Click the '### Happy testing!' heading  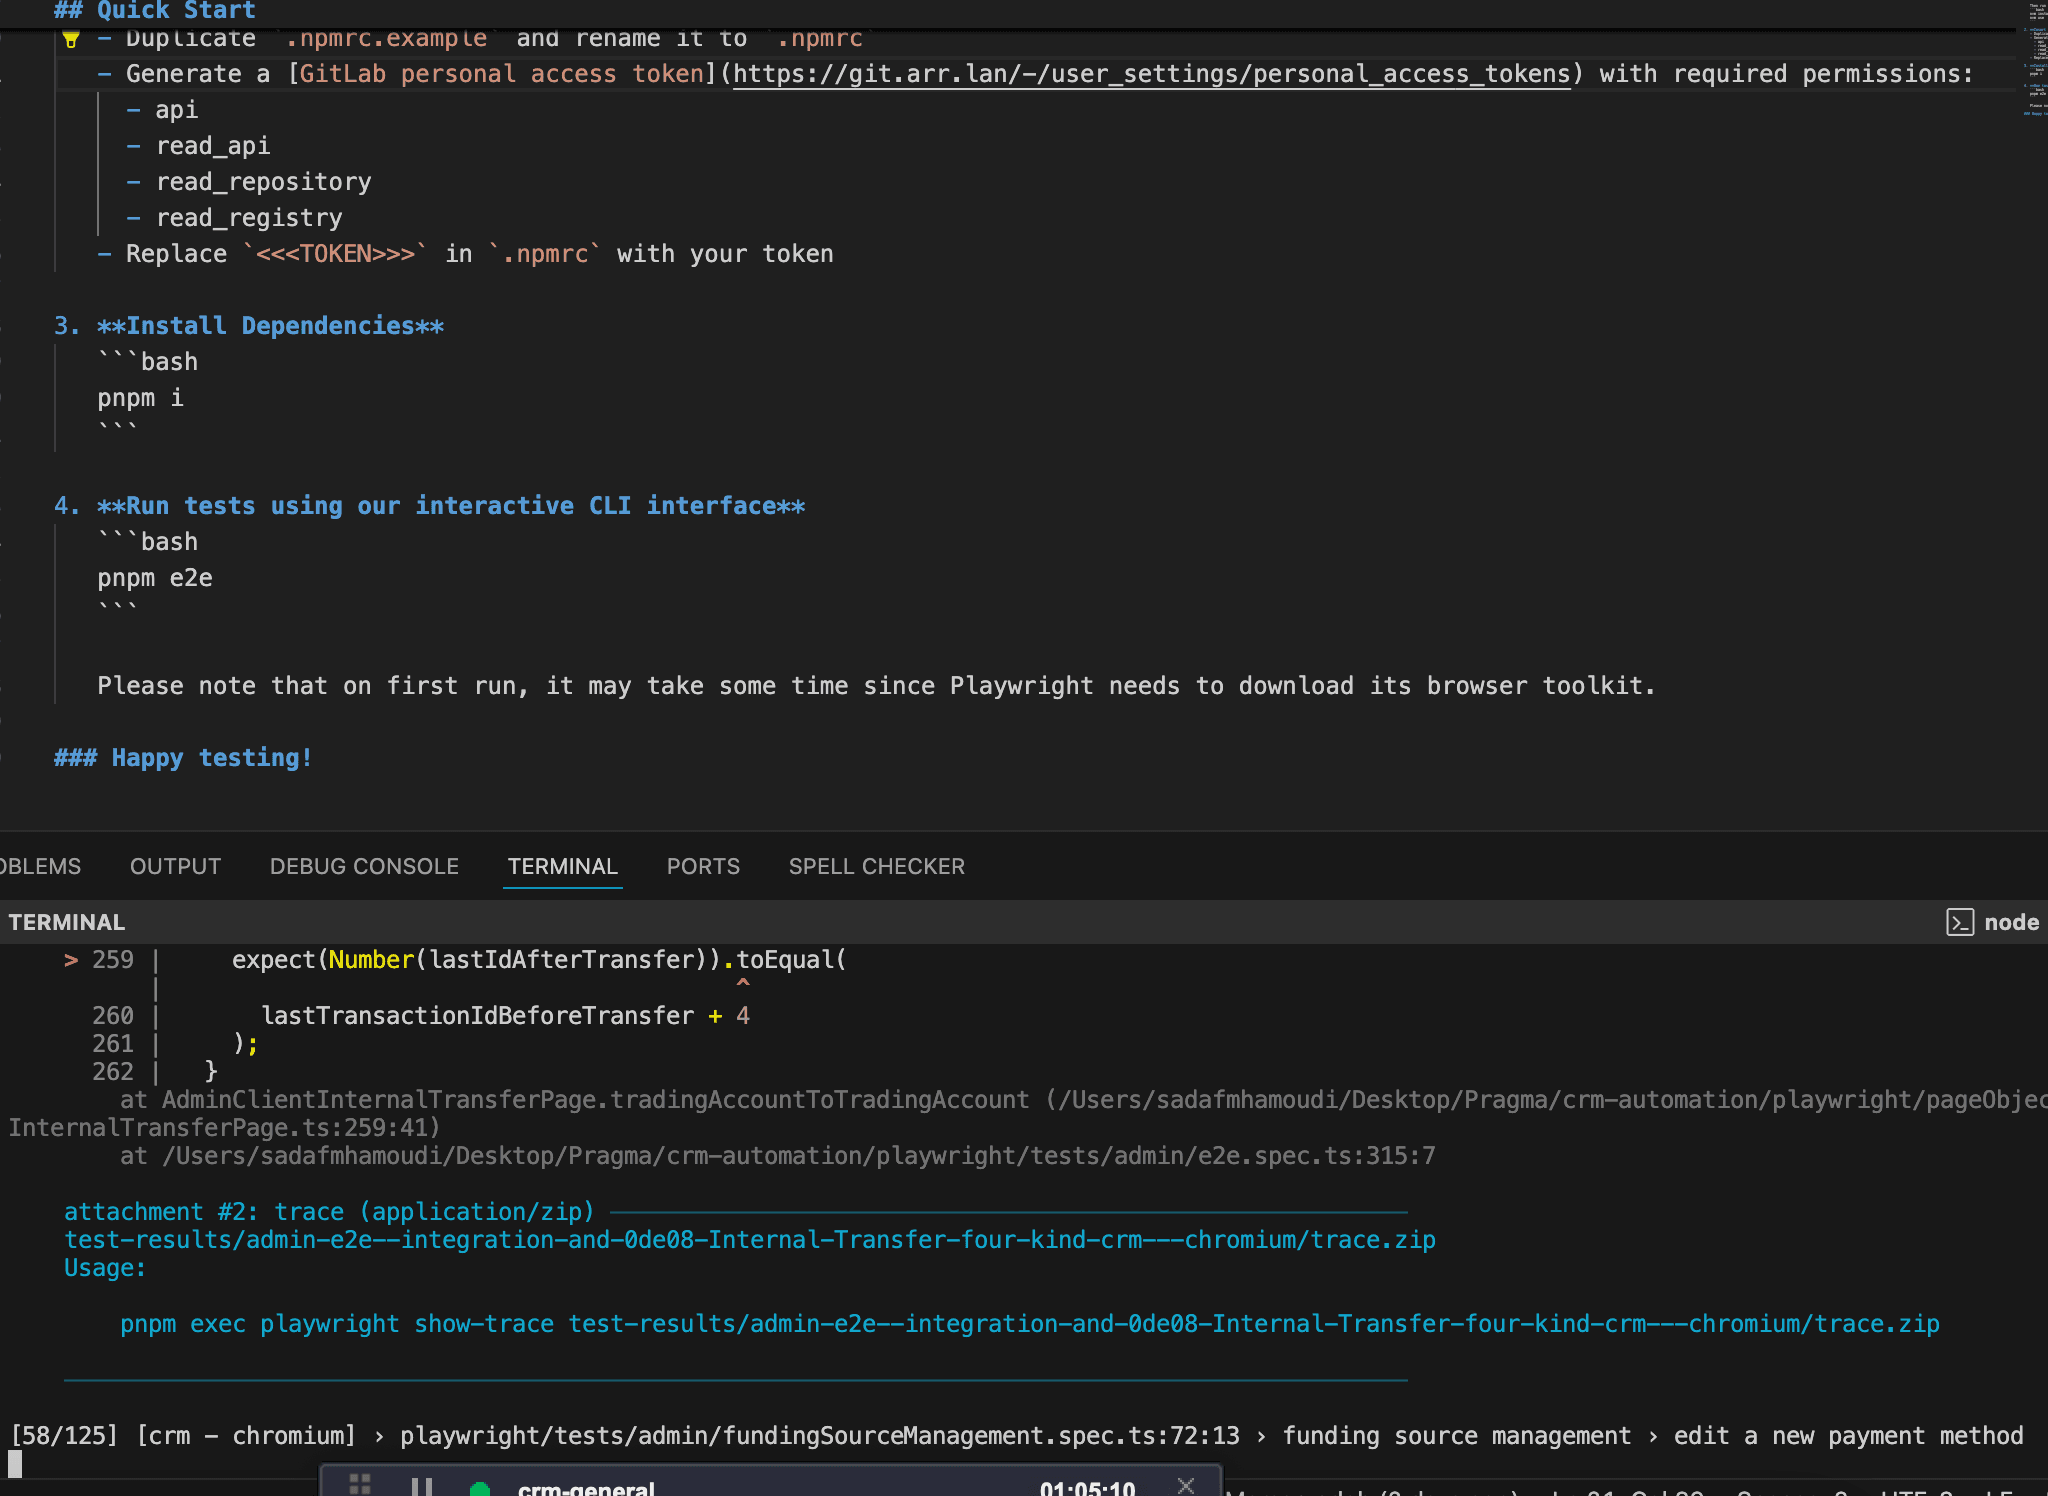point(183,758)
